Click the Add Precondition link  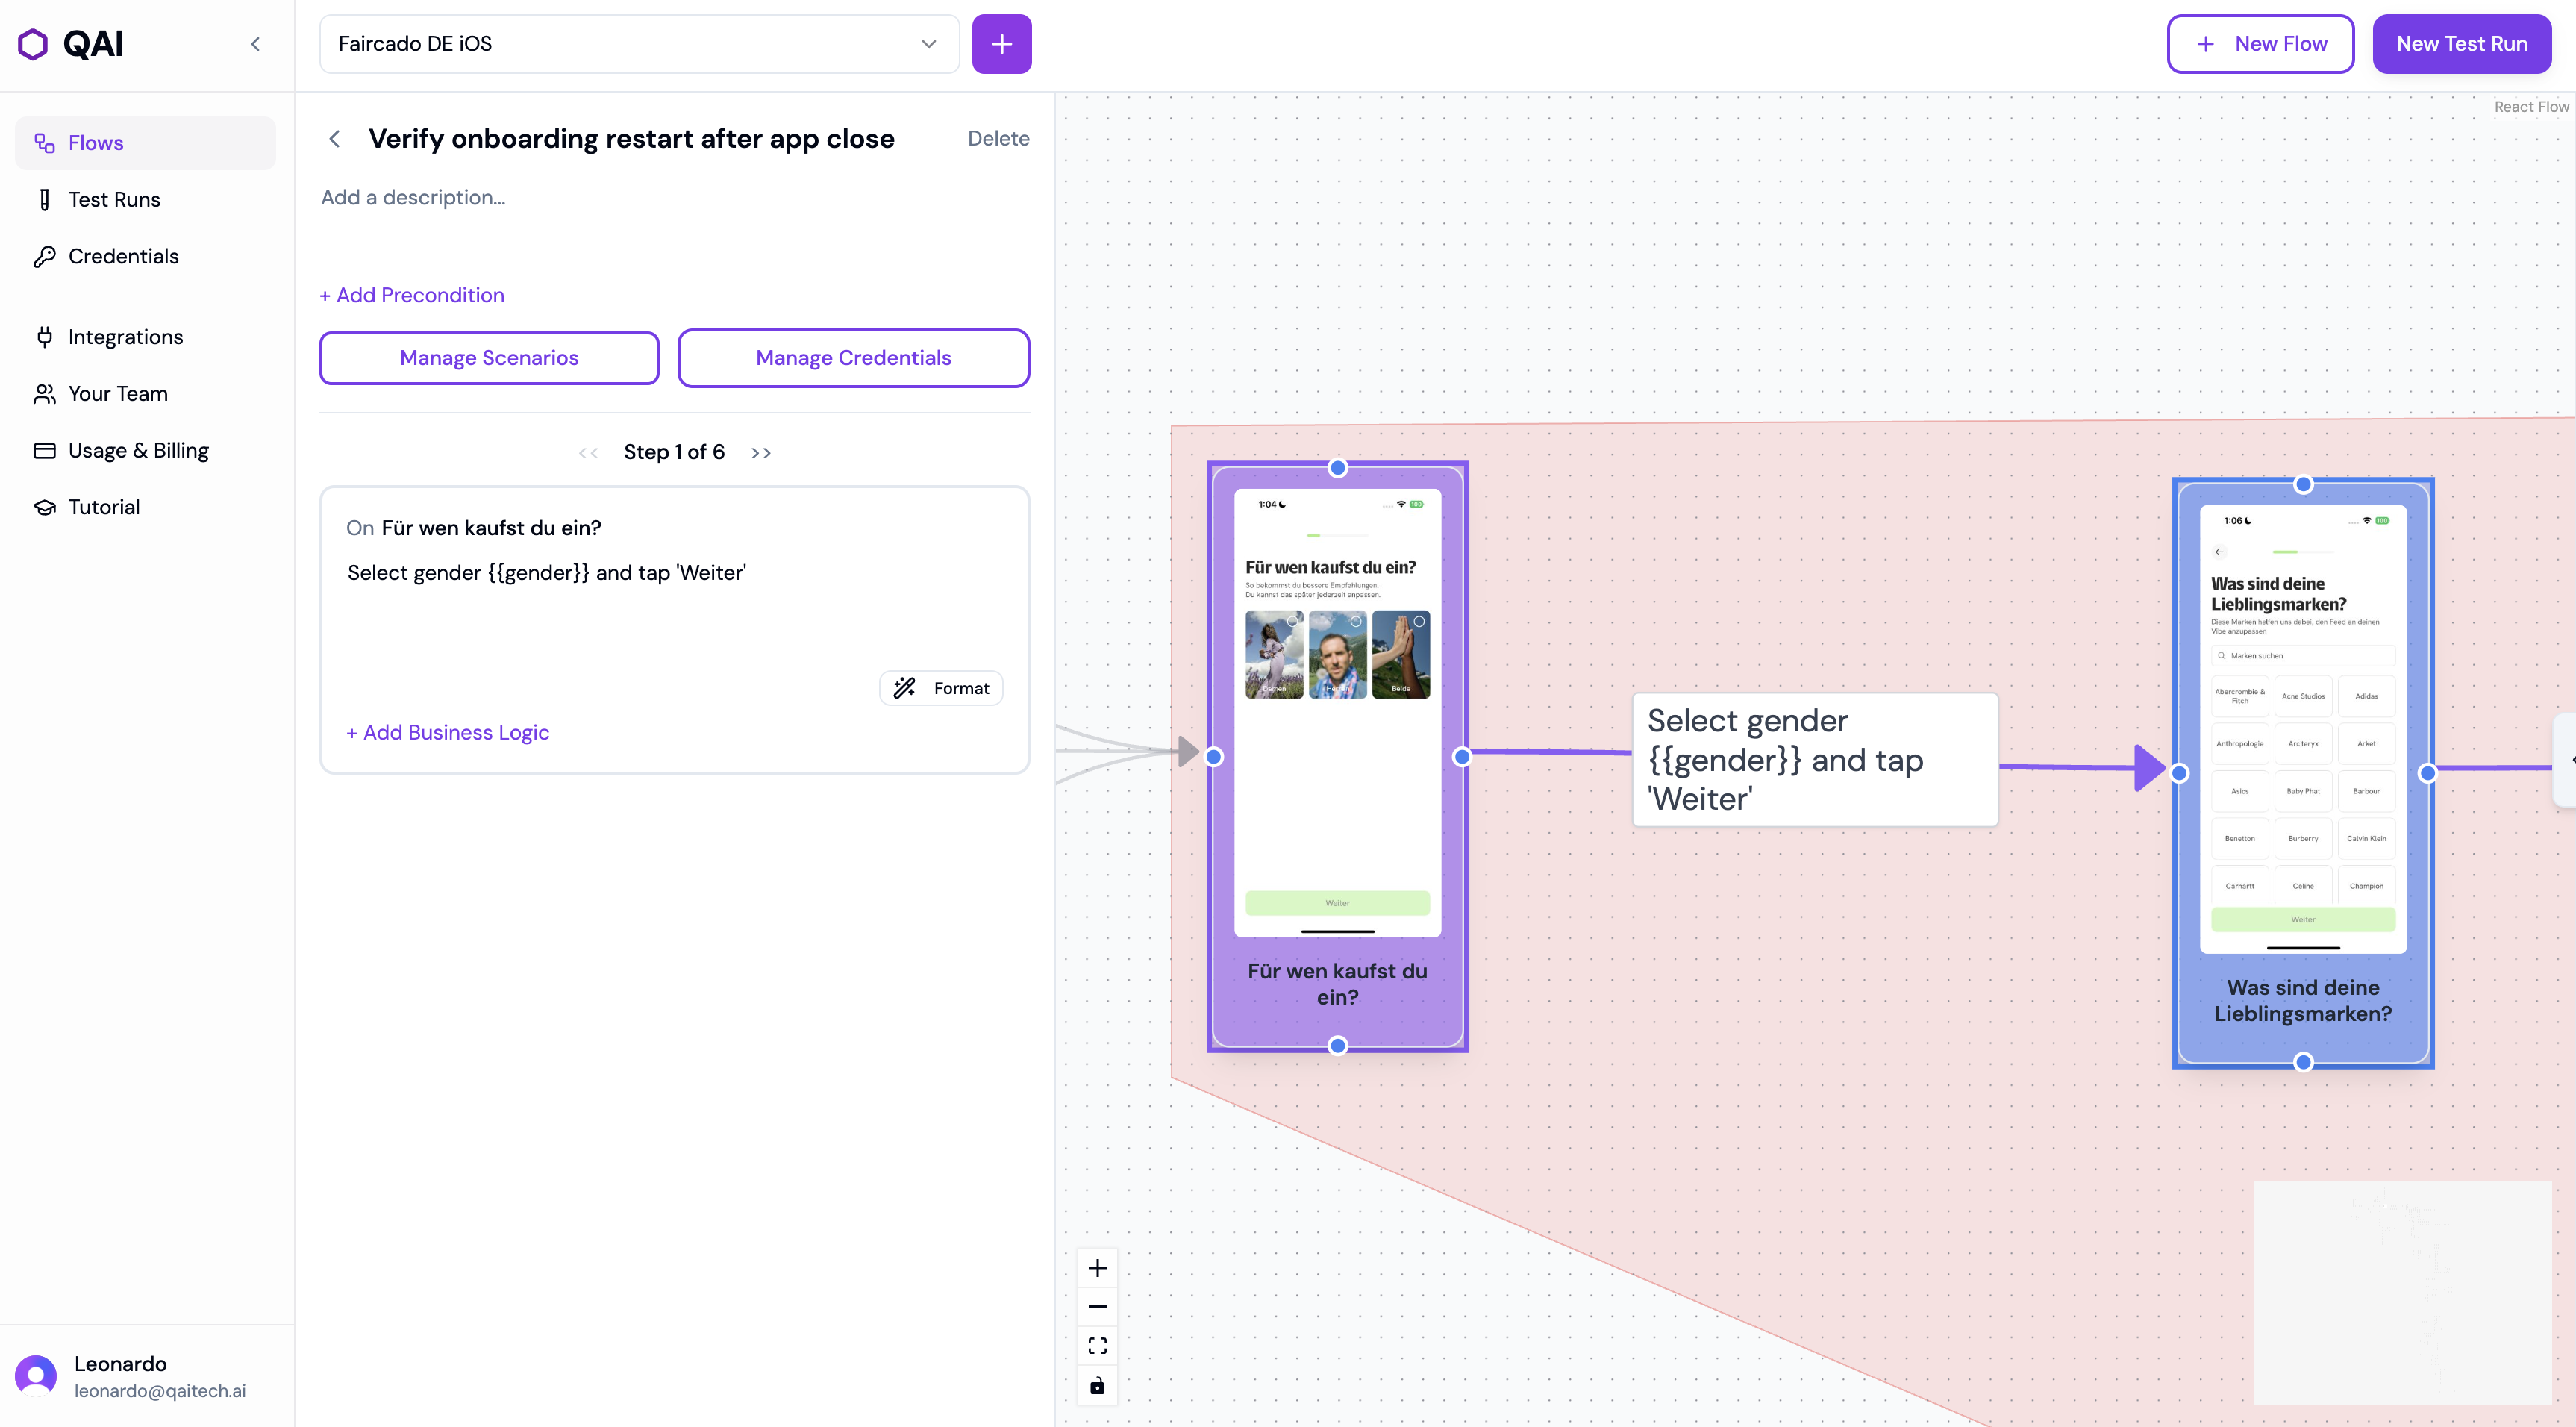(x=412, y=295)
